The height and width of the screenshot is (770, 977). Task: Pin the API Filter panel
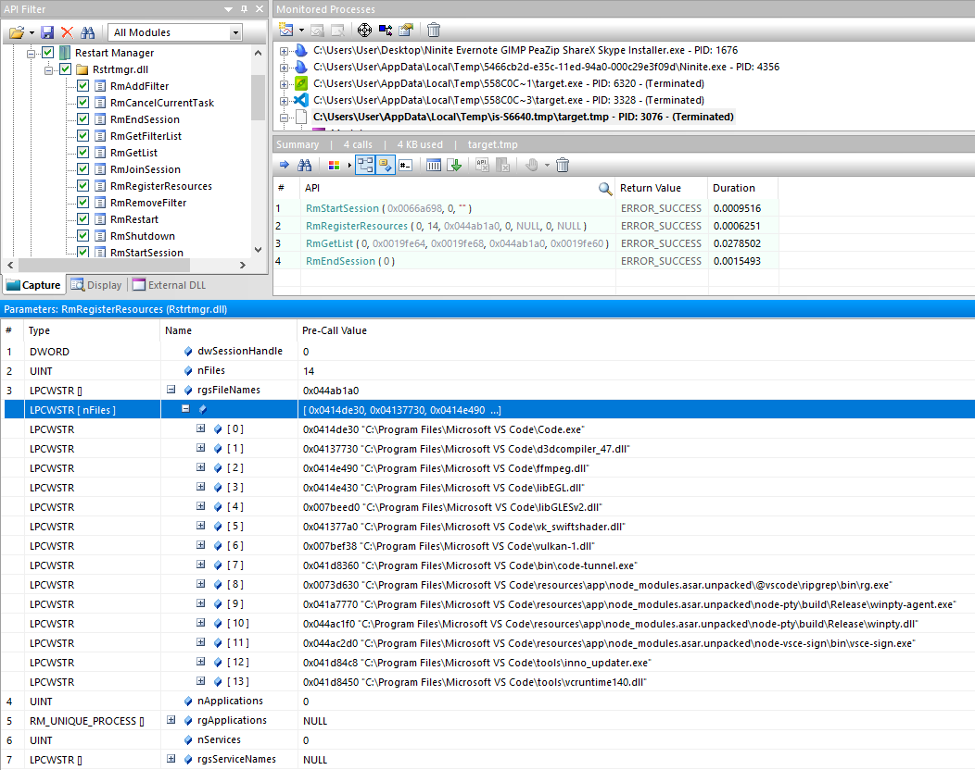[244, 9]
